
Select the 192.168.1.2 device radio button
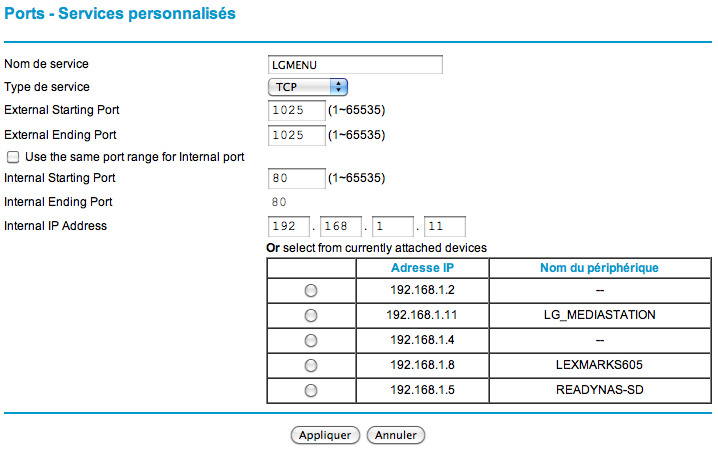tap(311, 291)
